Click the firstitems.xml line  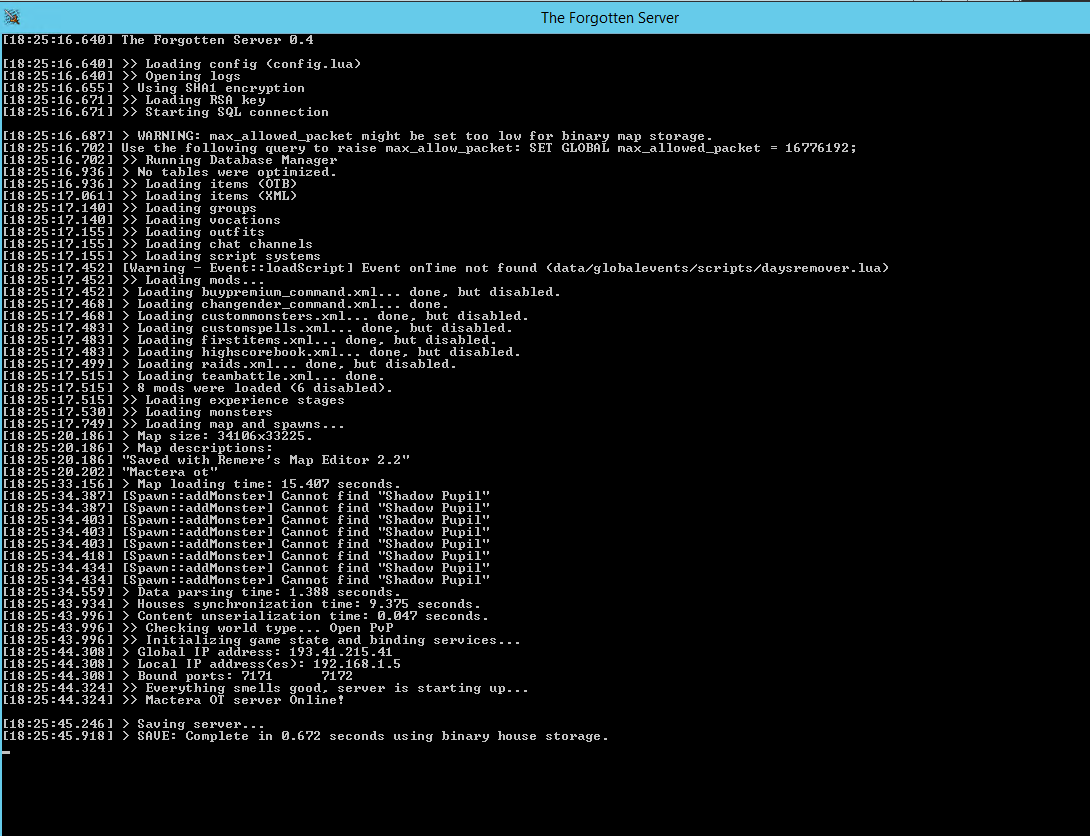pyautogui.click(x=250, y=340)
